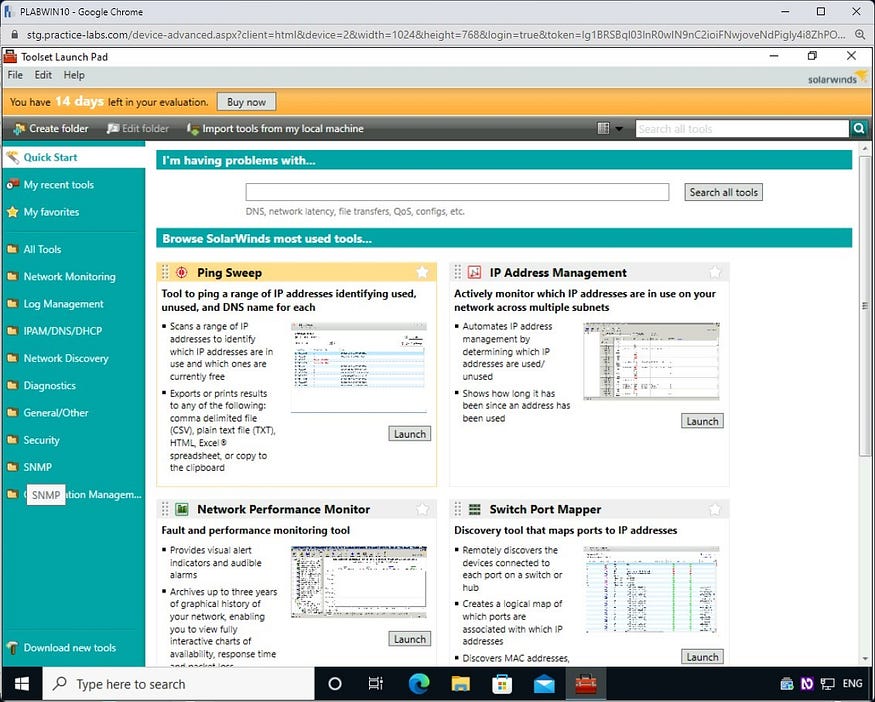Screen dimensions: 875x702
Task: Click the Search all tools button
Action: [723, 192]
